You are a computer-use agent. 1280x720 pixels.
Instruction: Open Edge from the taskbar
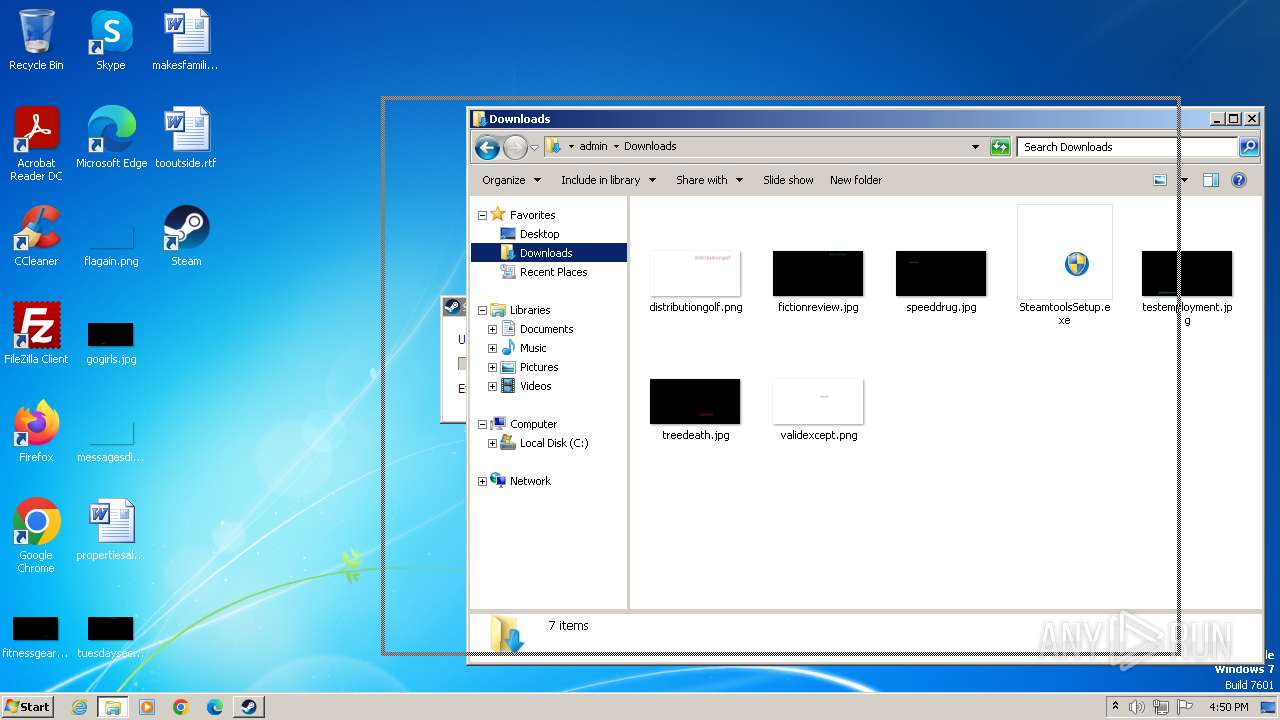point(215,707)
